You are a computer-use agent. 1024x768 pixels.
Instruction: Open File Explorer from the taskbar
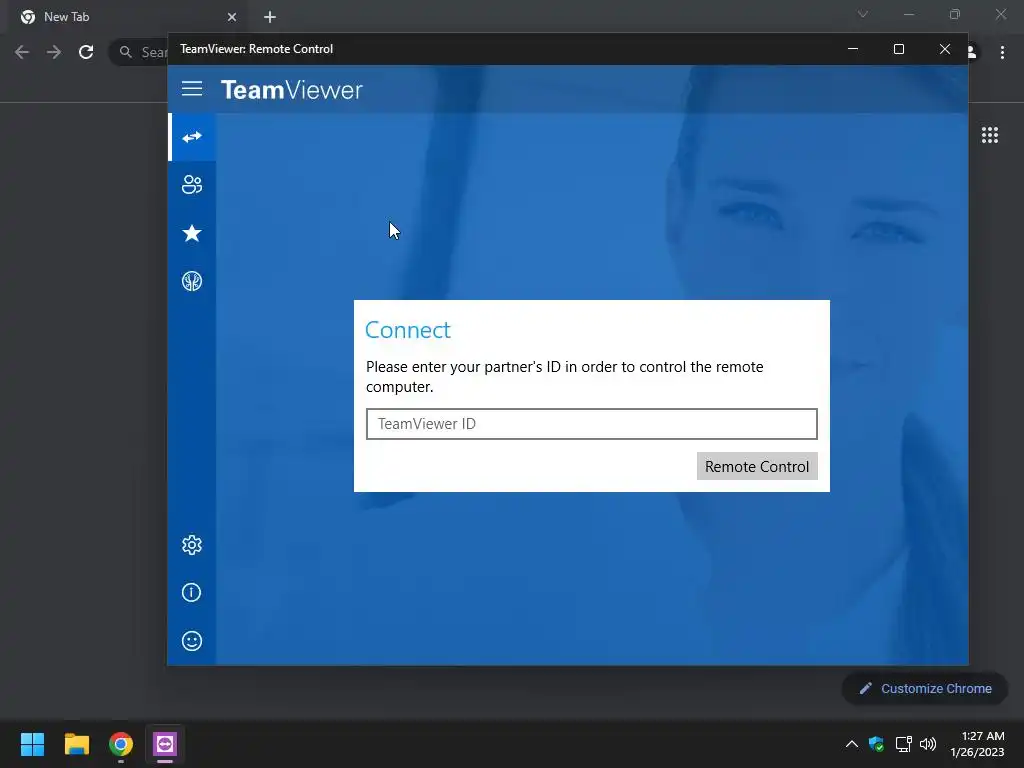coord(76,744)
